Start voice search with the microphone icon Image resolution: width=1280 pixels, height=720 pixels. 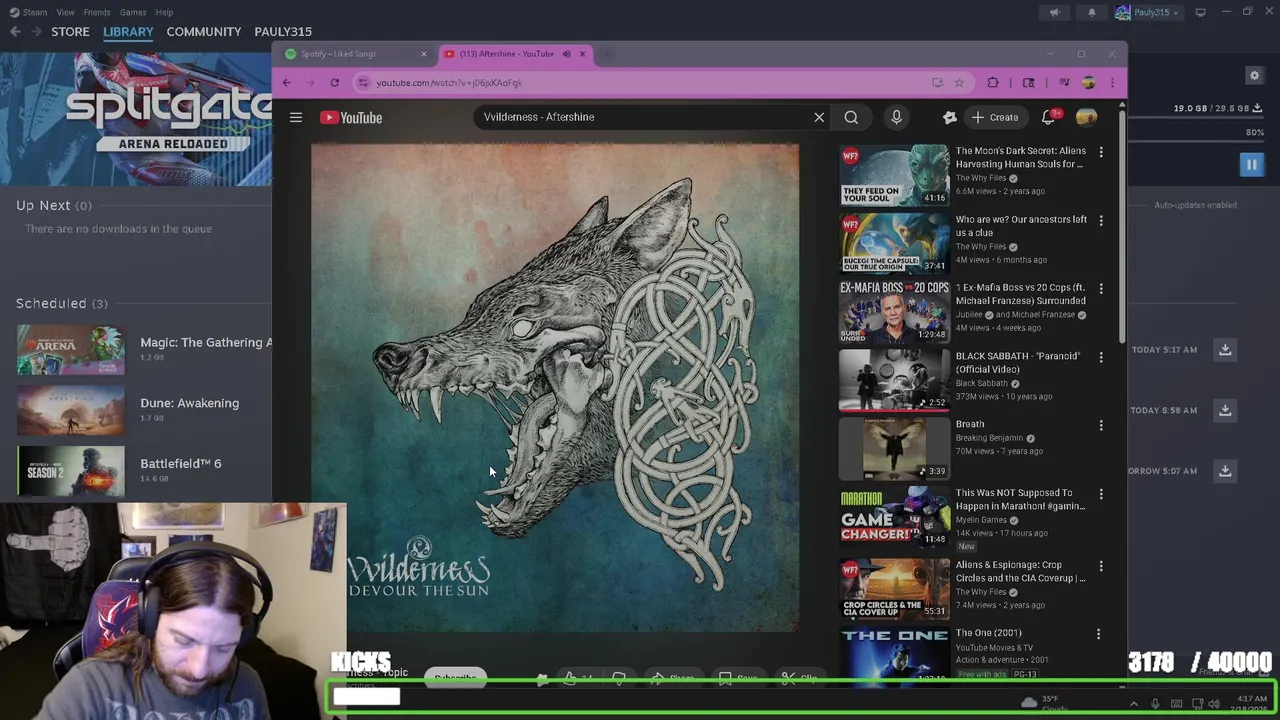[x=896, y=118]
